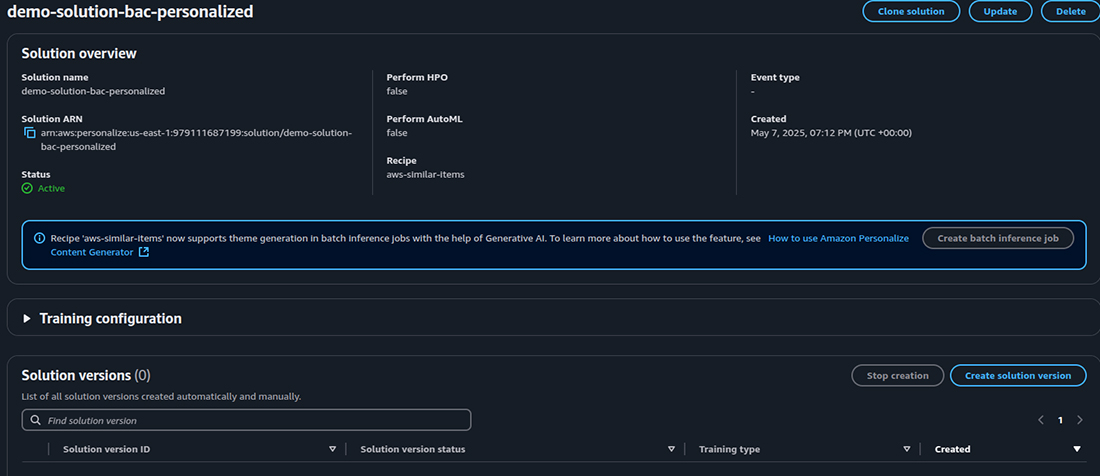1100x476 pixels.
Task: Click Create solution version button
Action: coord(1018,376)
